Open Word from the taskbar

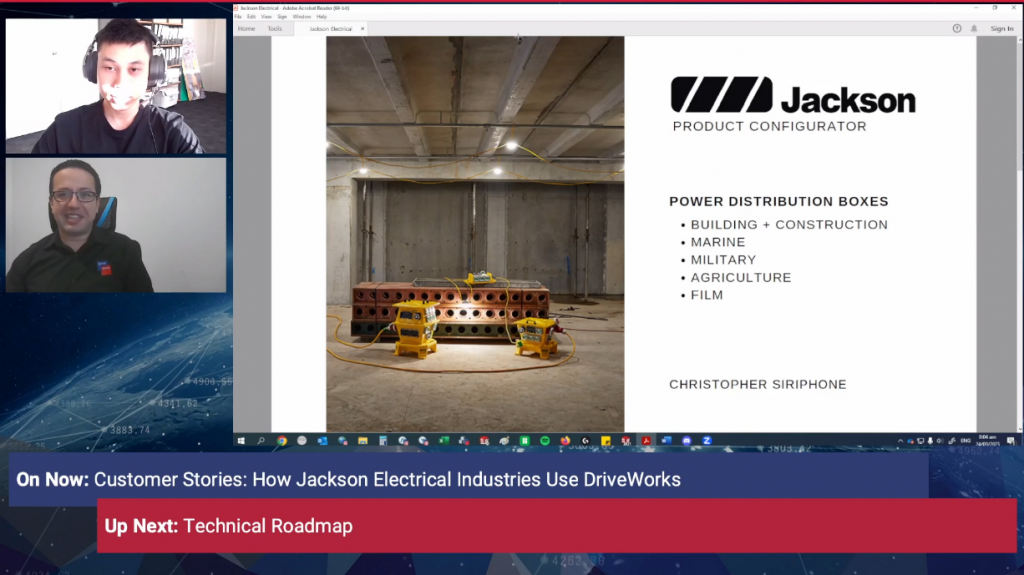pos(667,441)
